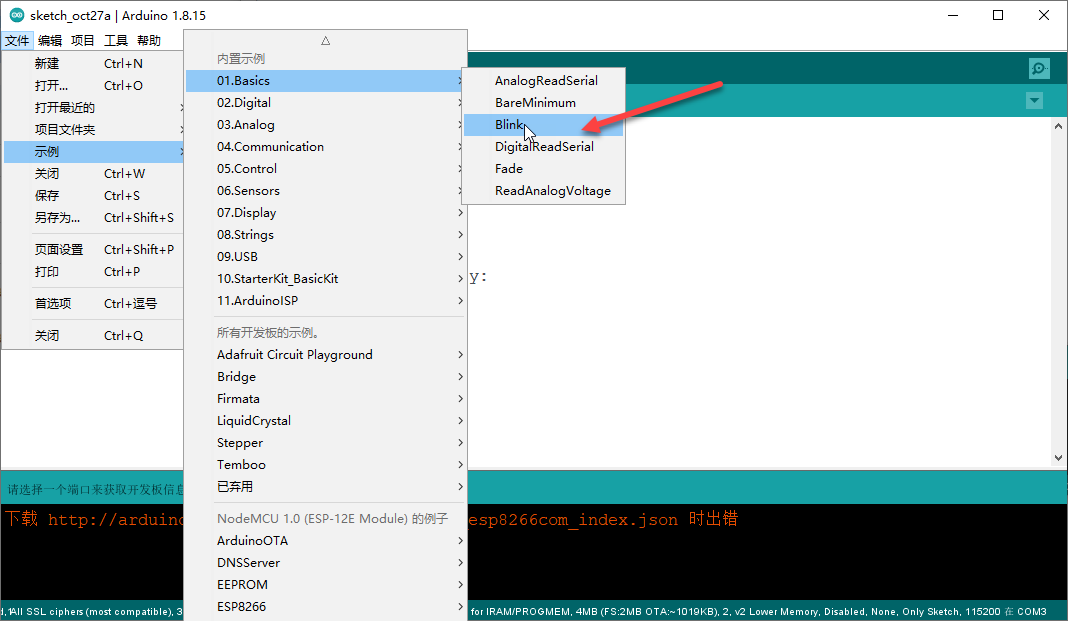Click editor scrollbar down arrow
The width and height of the screenshot is (1068, 621).
tap(1058, 458)
